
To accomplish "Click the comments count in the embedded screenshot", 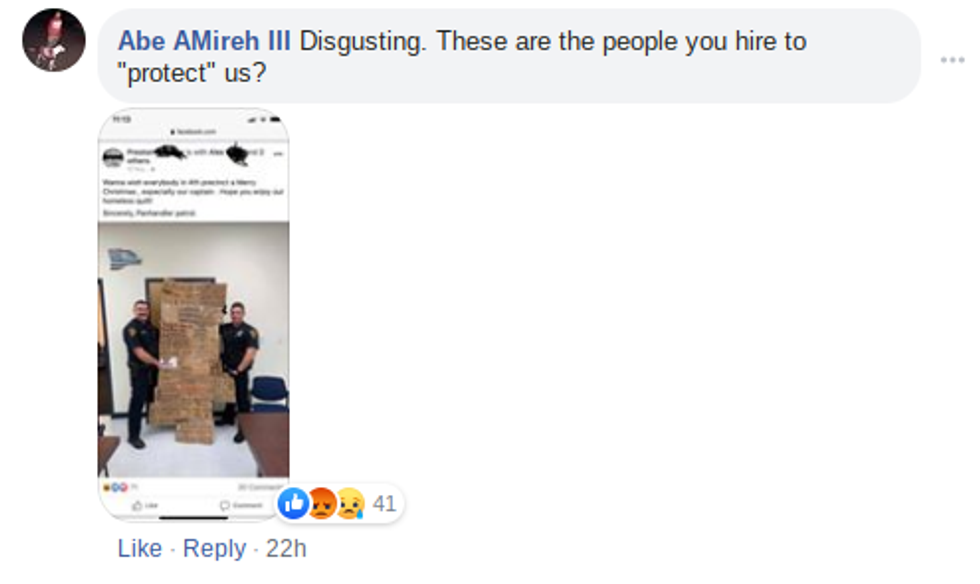I will pos(260,487).
